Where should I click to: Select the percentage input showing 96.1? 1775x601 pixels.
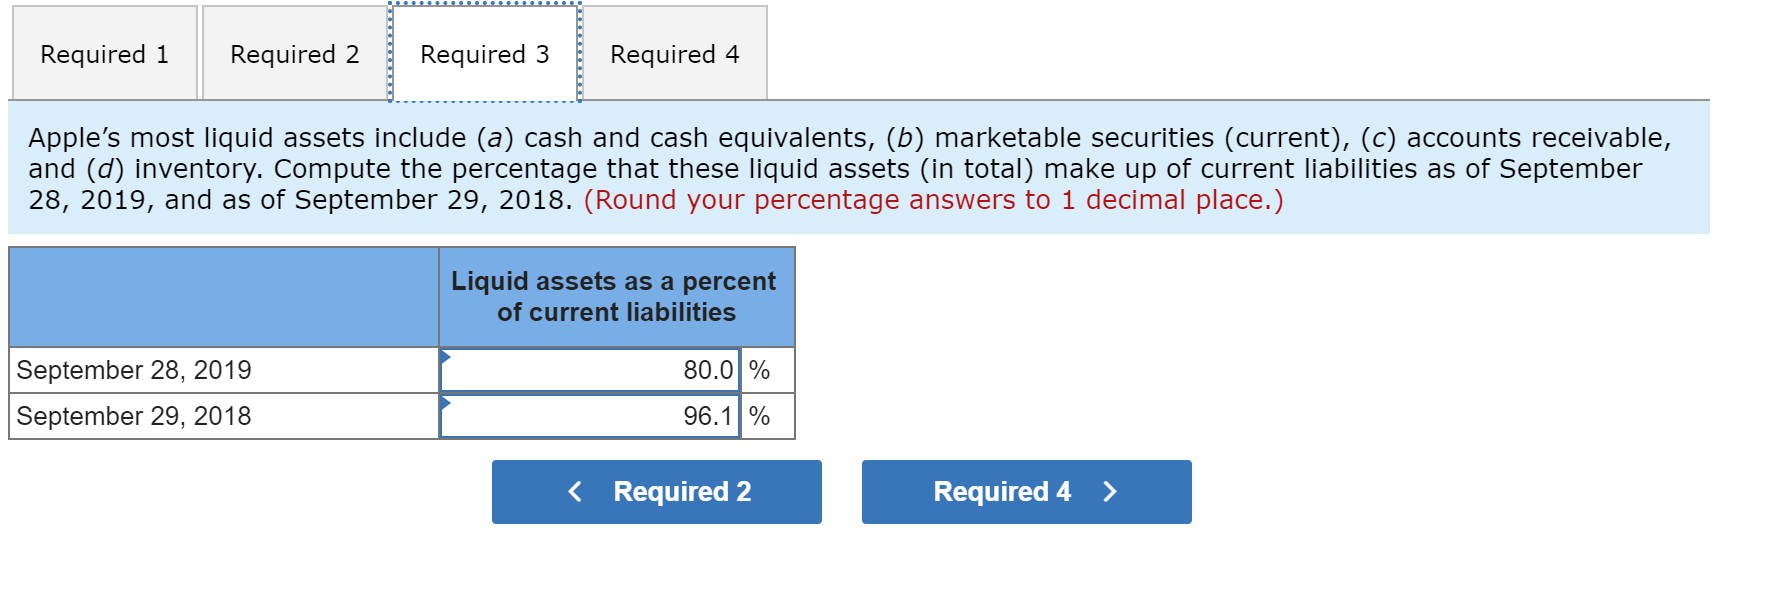[590, 415]
